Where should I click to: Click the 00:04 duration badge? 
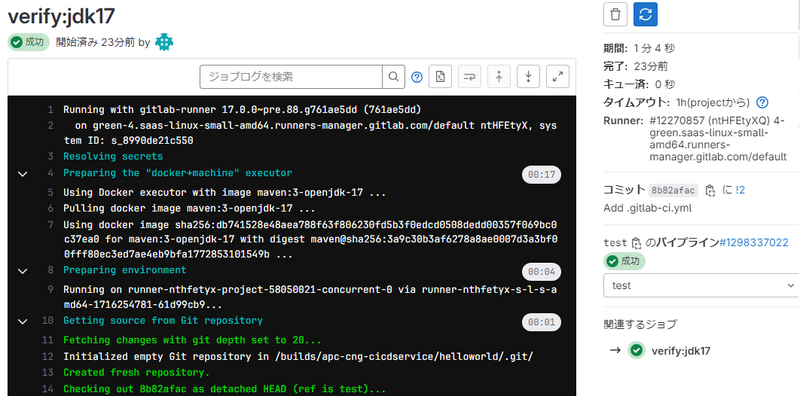tap(541, 272)
